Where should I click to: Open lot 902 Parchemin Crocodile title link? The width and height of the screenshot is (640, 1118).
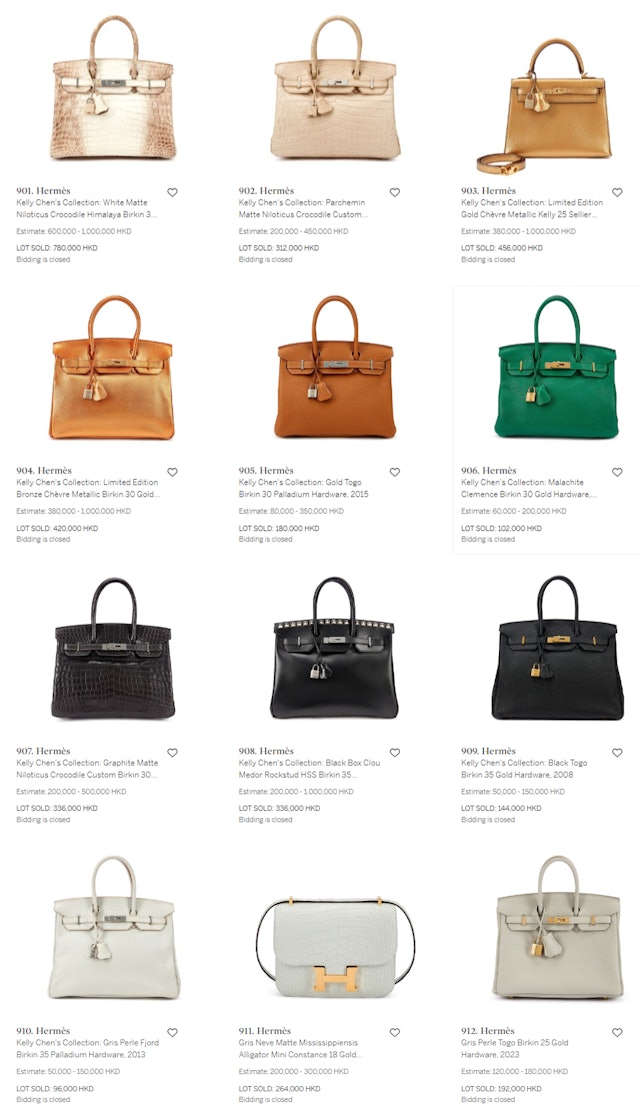point(303,208)
